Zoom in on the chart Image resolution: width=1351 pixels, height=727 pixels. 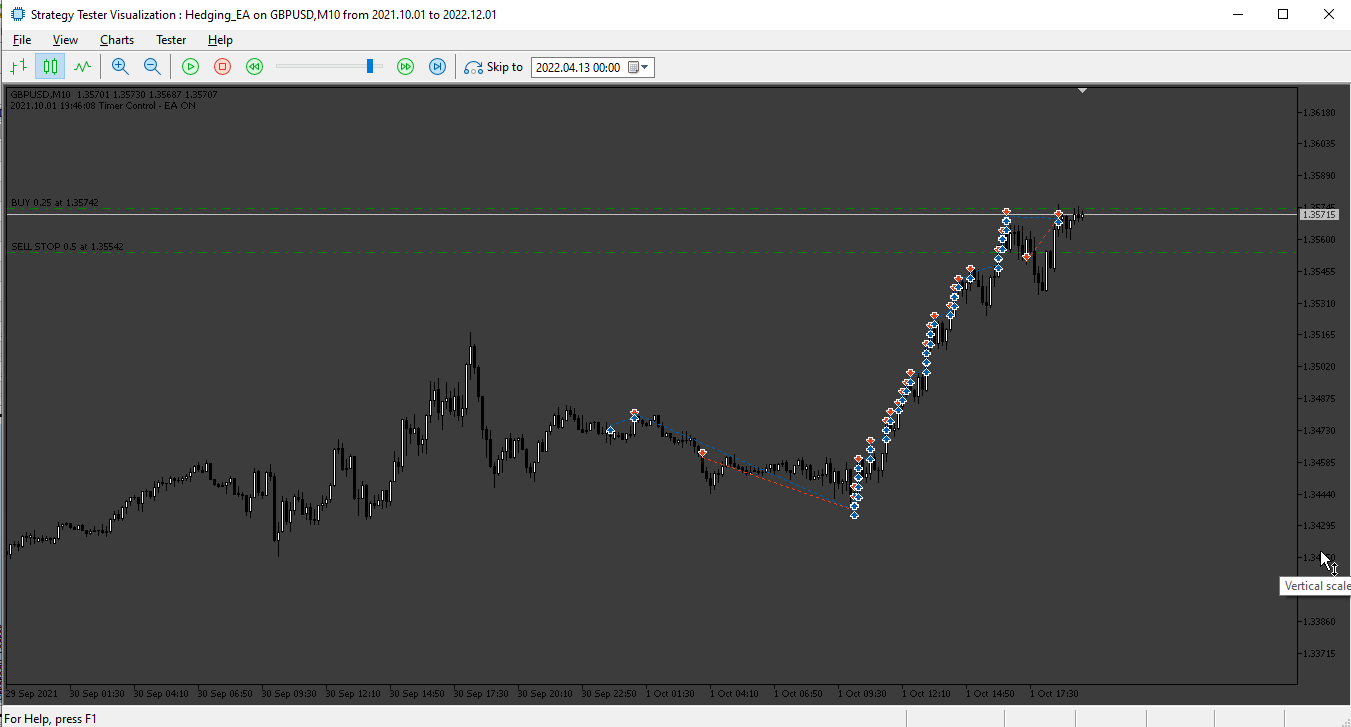120,67
